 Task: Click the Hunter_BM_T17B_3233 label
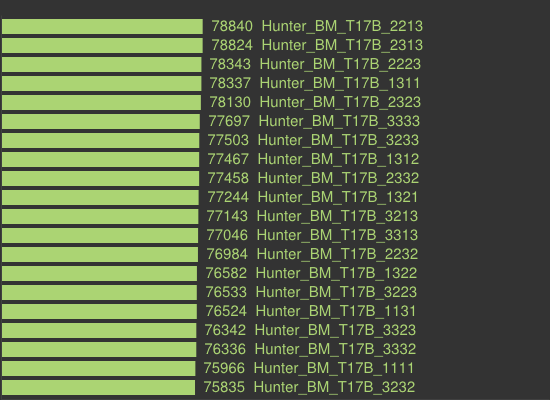click(x=338, y=140)
